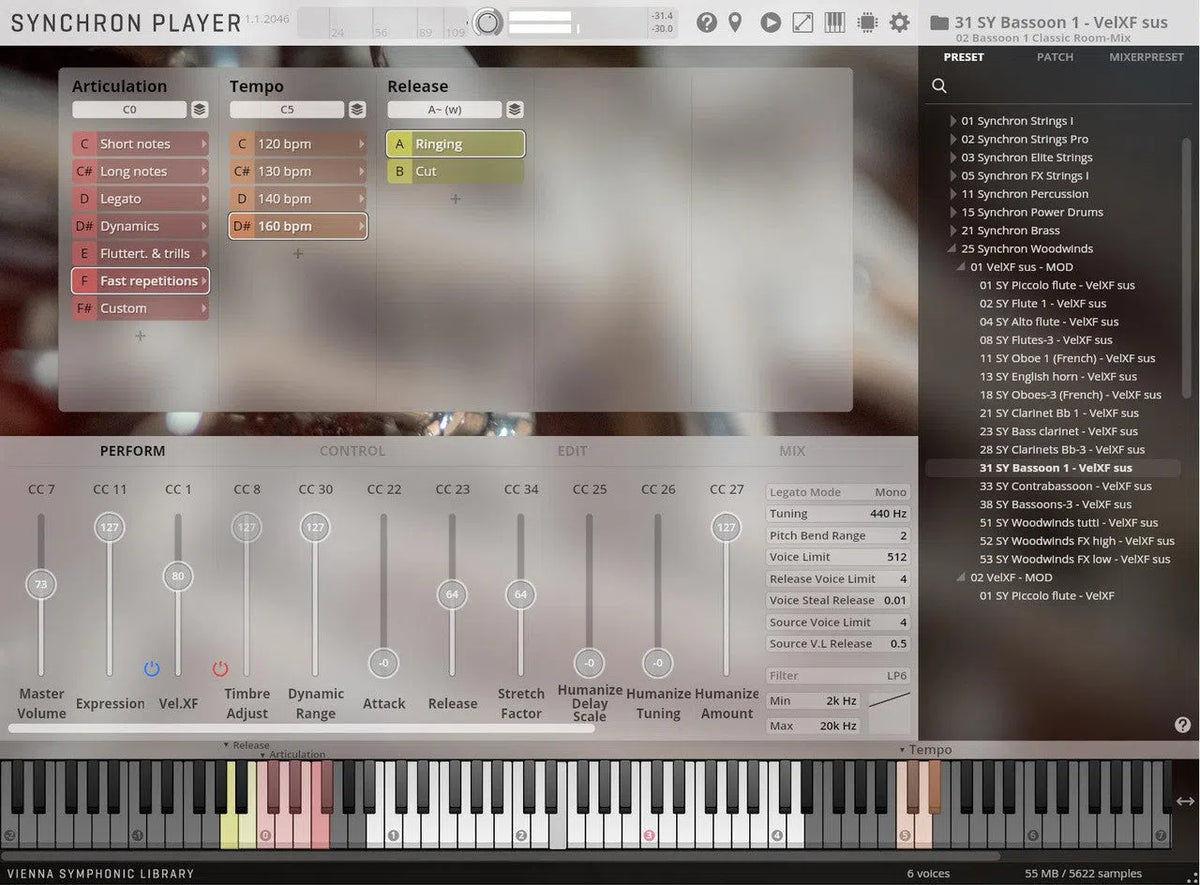Toggle the virtual keyboard icon
The height and width of the screenshot is (885, 1200).
point(835,22)
